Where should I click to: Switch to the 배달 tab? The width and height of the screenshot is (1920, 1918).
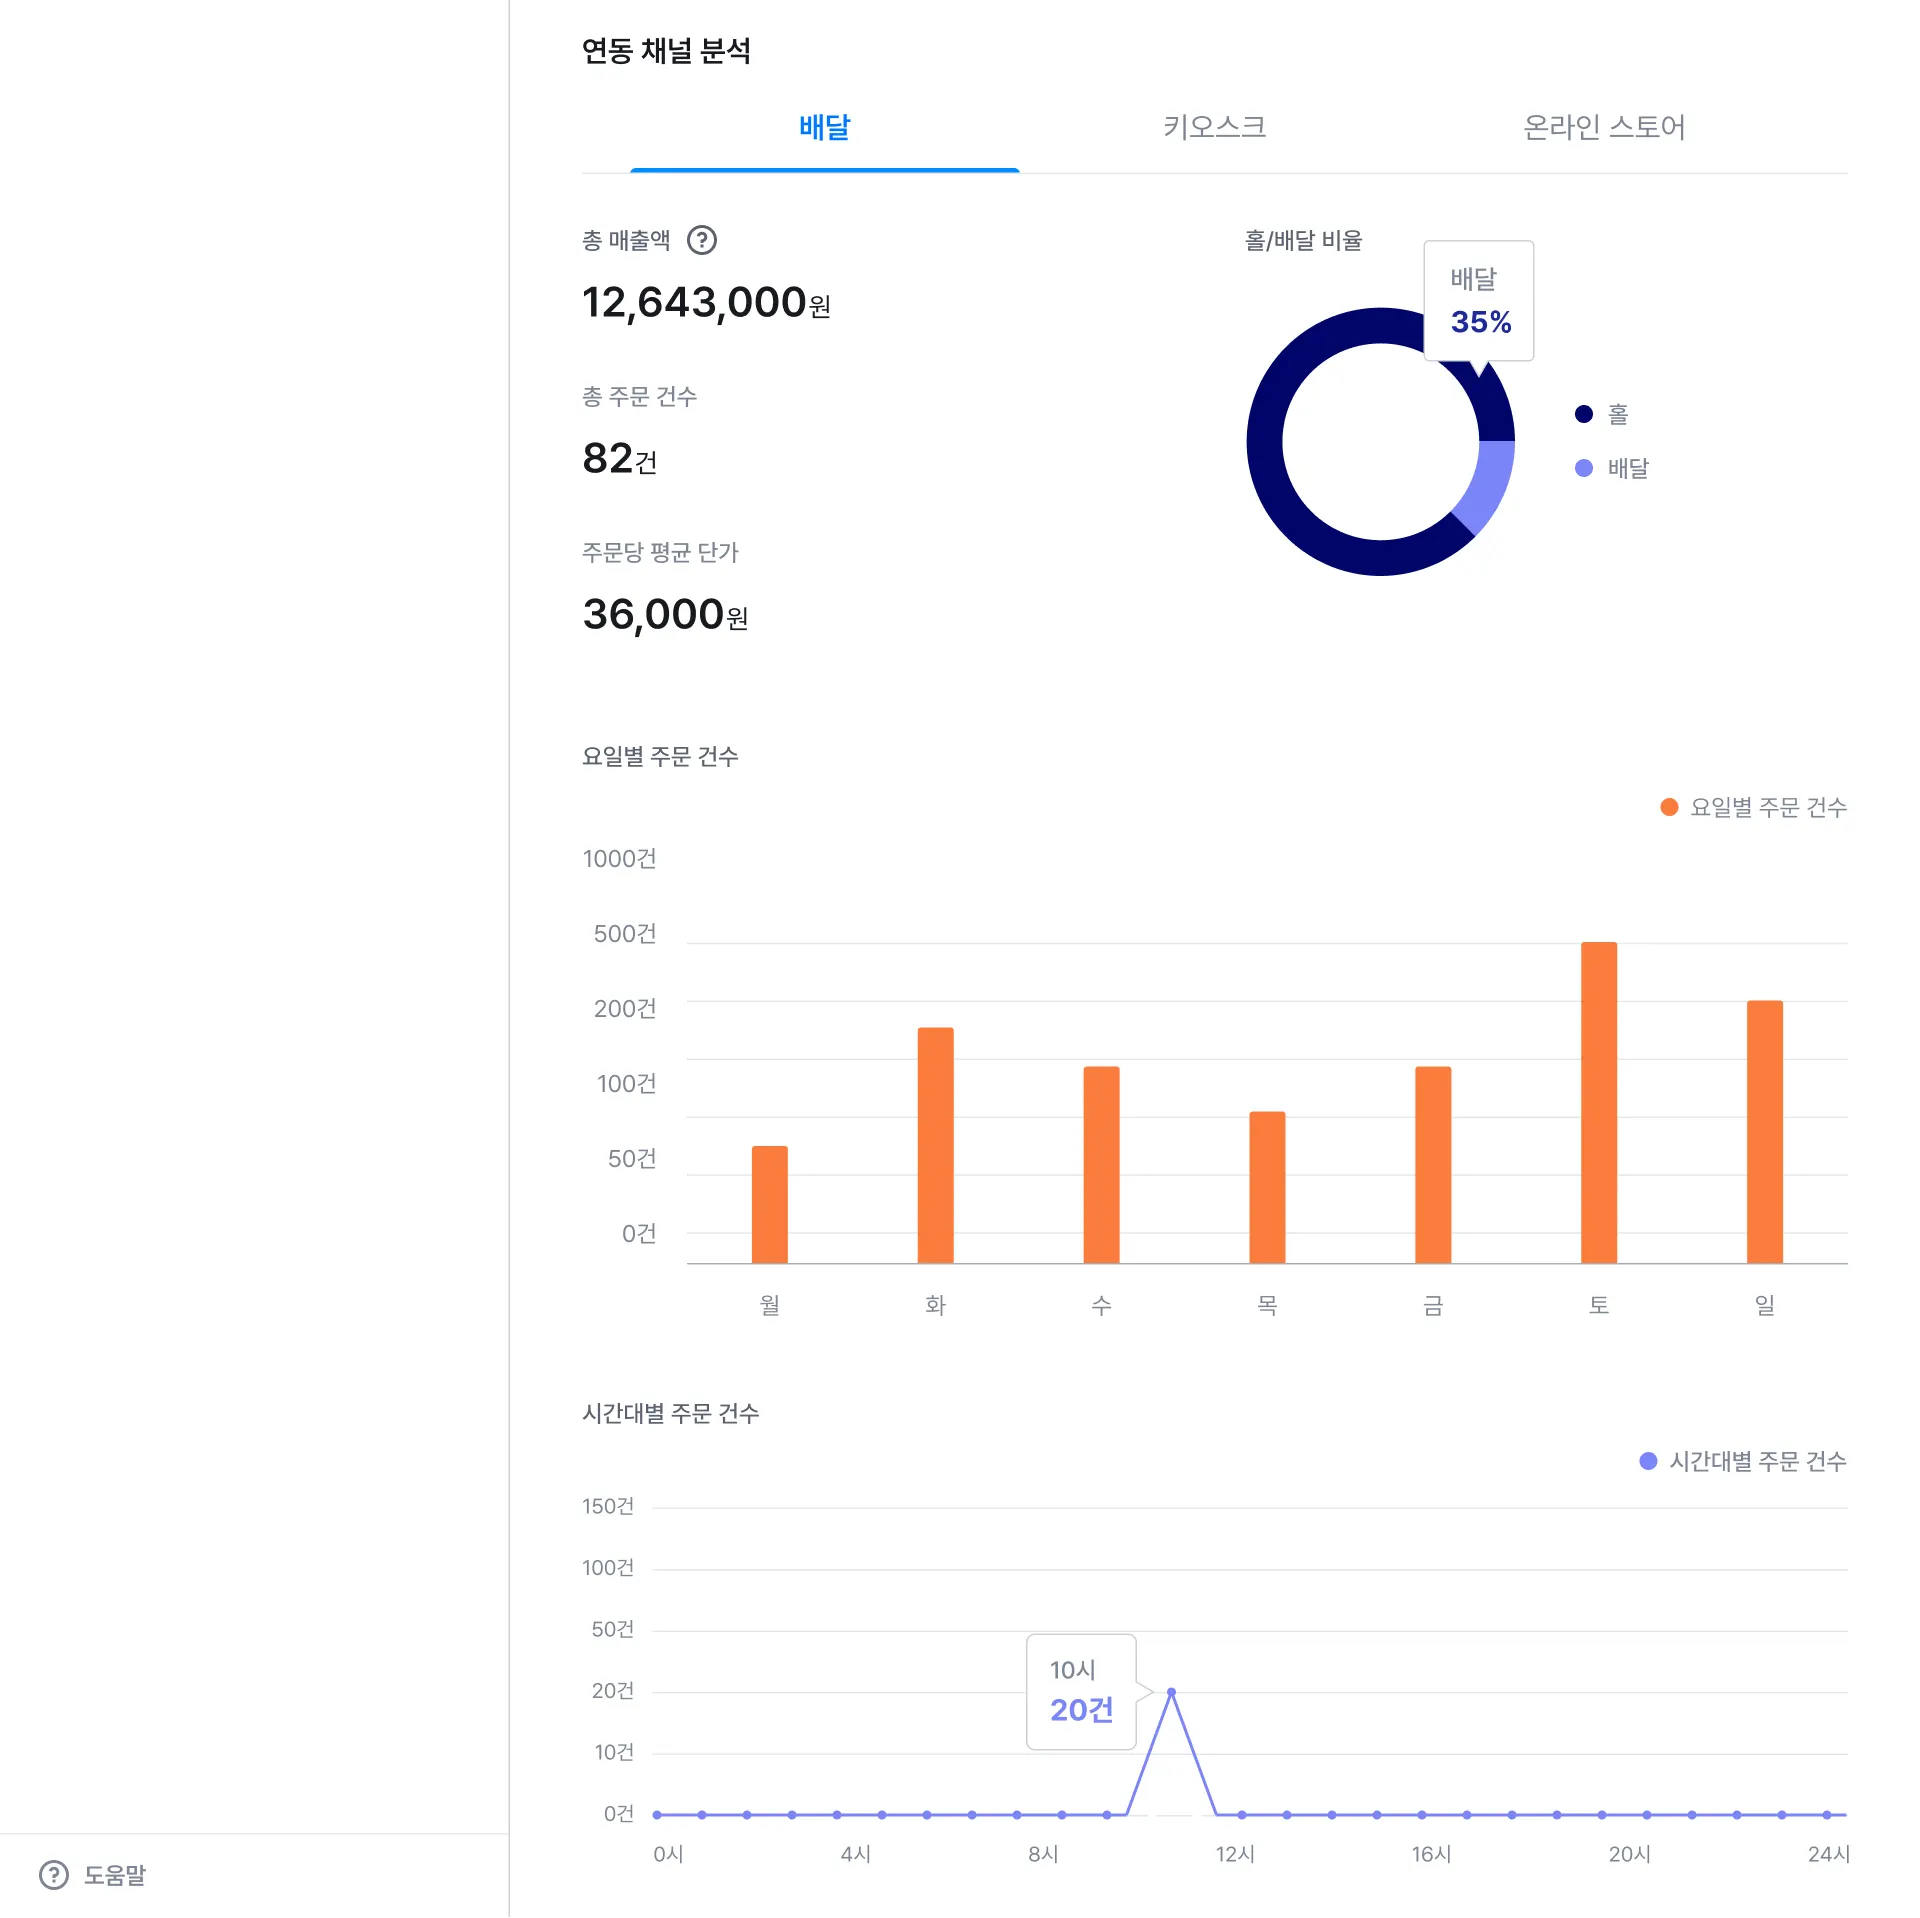click(824, 128)
